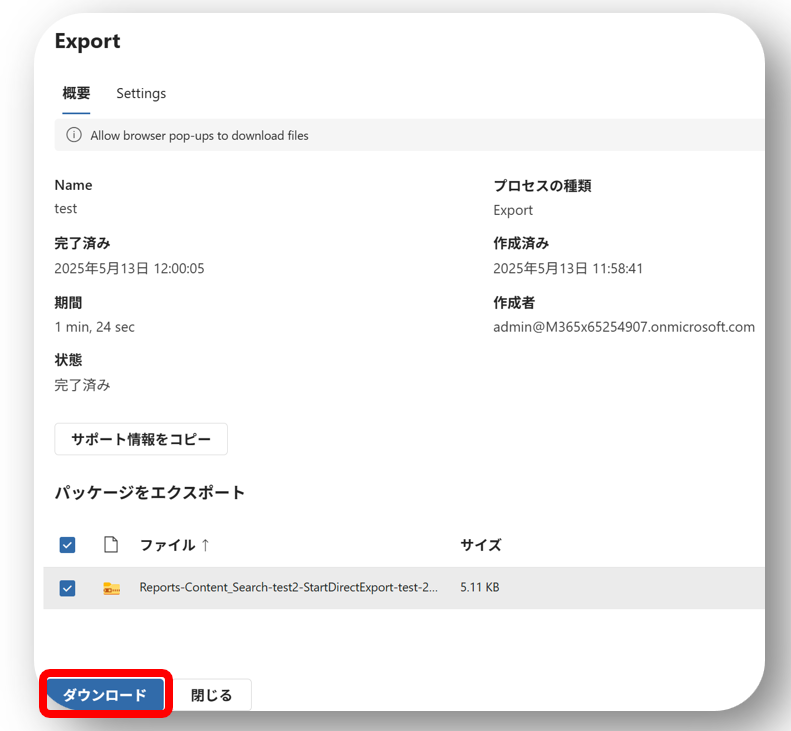Click the created date 2025年5月13日 11:58:41
The height and width of the screenshot is (731, 791).
pyautogui.click(x=567, y=268)
